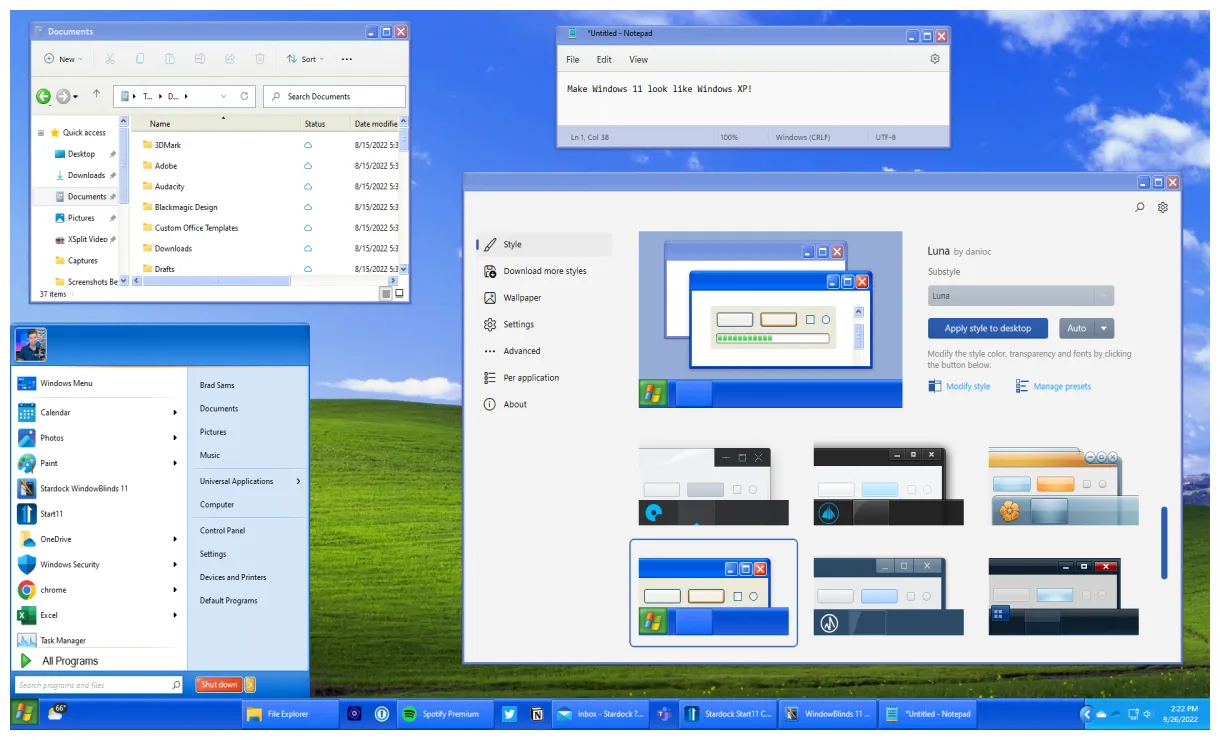Click the Paste icon in Explorer toolbar
Screen dimensions: 1220x740
(x=169, y=58)
